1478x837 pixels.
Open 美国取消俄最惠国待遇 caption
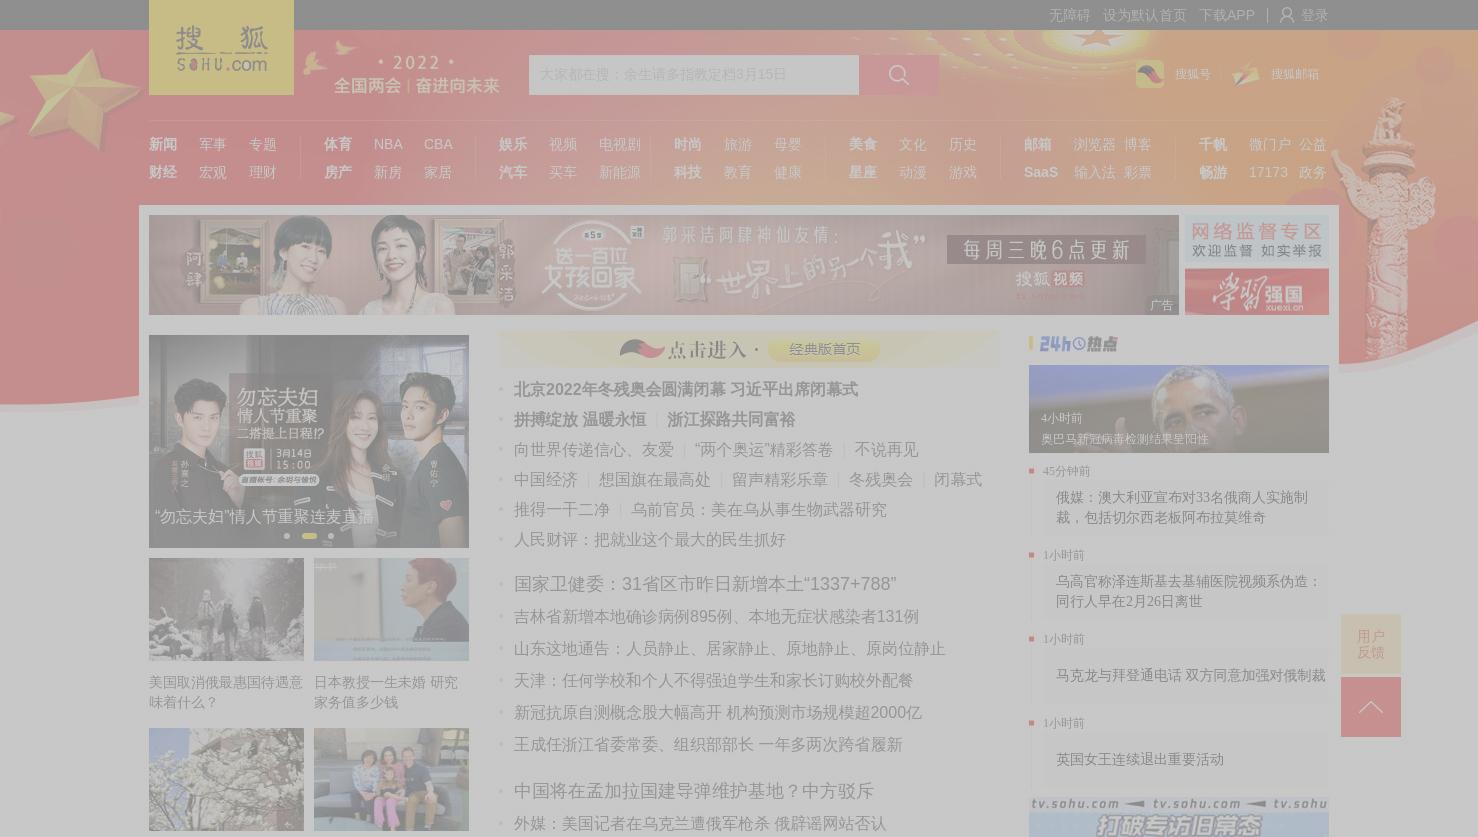pyautogui.click(x=226, y=692)
